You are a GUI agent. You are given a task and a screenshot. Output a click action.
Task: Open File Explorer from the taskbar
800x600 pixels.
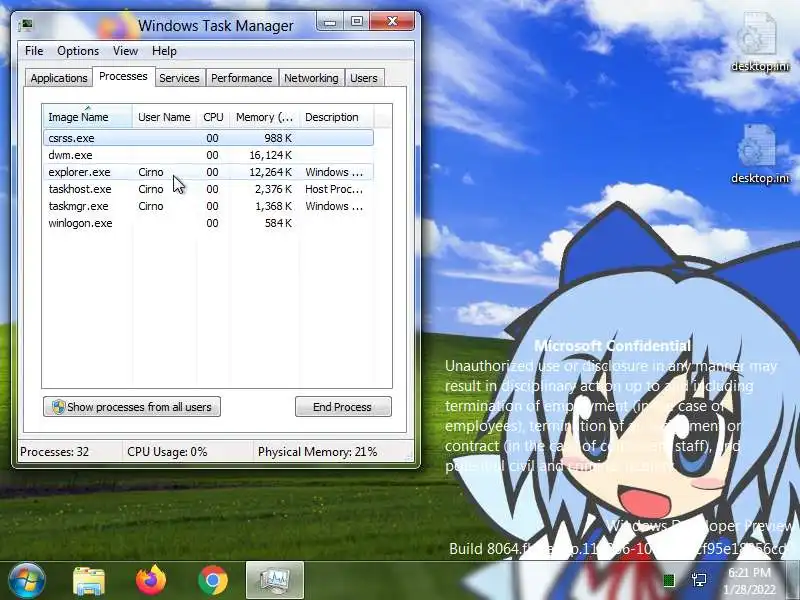pos(89,581)
